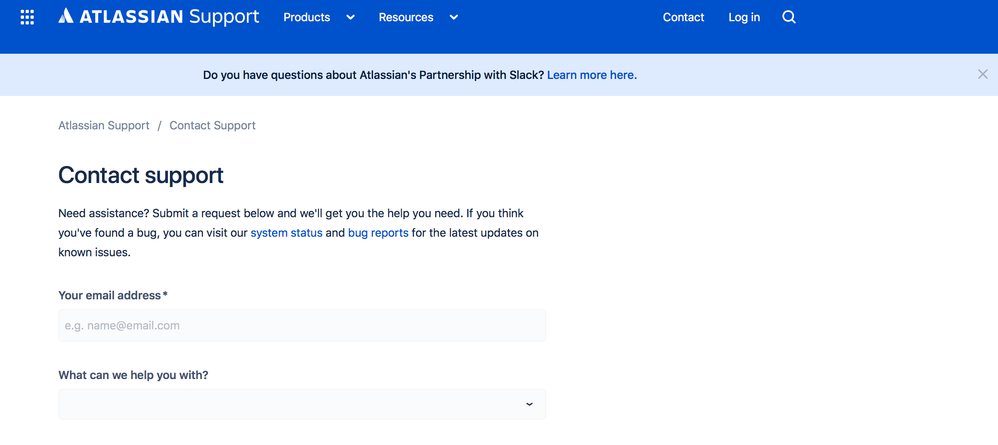Viewport: 998px width, 445px height.
Task: Open the bug reports link
Action: (378, 233)
